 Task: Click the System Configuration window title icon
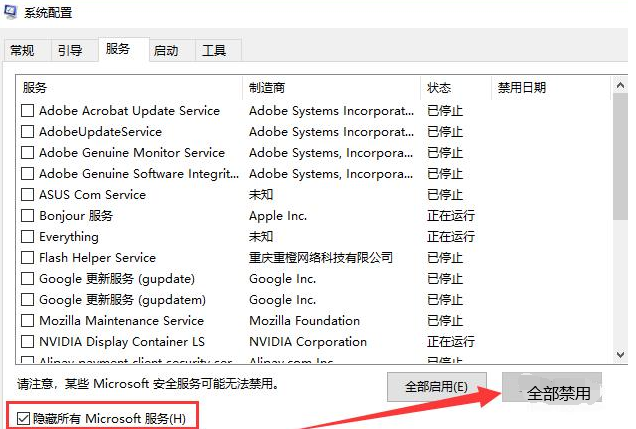(x=12, y=15)
